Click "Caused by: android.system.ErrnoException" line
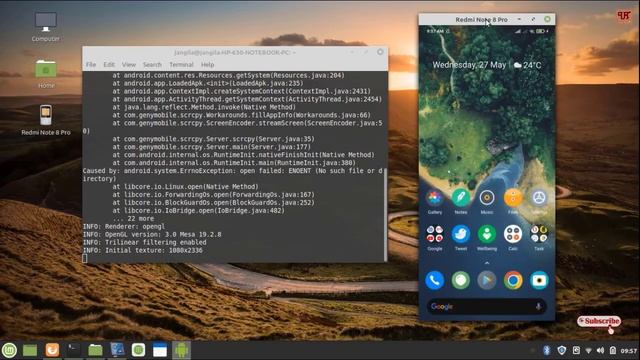Viewport: 640px width, 360px height. (233, 175)
